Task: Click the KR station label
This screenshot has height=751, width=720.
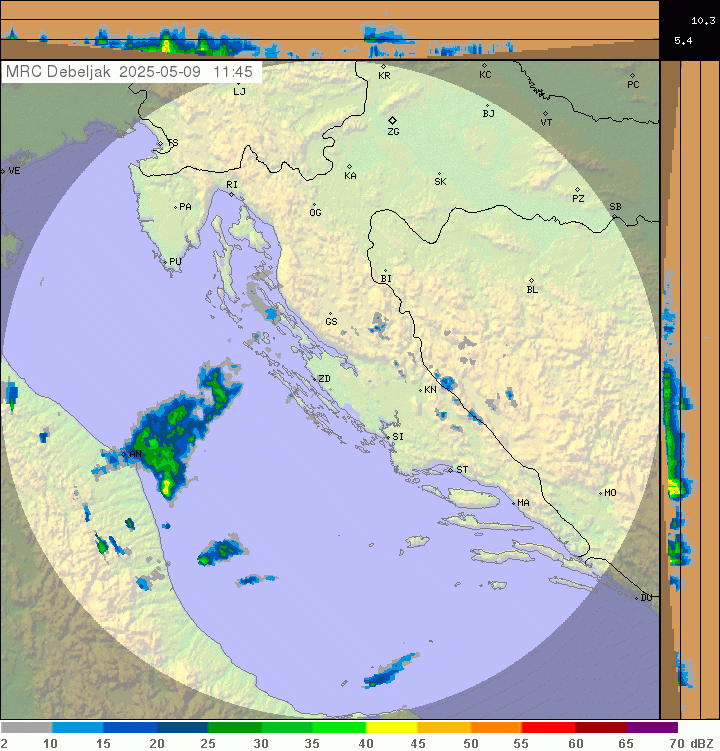Action: [x=384, y=76]
